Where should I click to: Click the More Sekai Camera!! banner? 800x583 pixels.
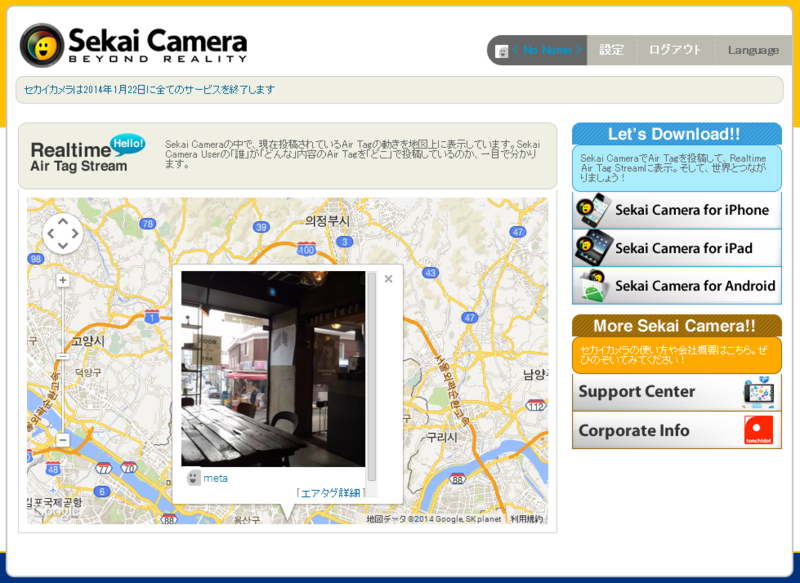(677, 325)
